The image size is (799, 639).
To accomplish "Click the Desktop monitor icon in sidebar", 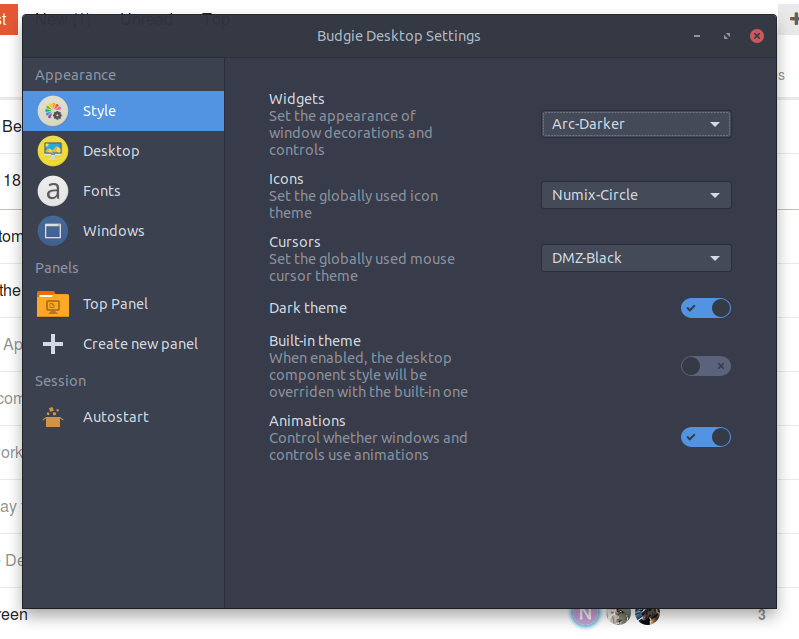I will pos(53,151).
